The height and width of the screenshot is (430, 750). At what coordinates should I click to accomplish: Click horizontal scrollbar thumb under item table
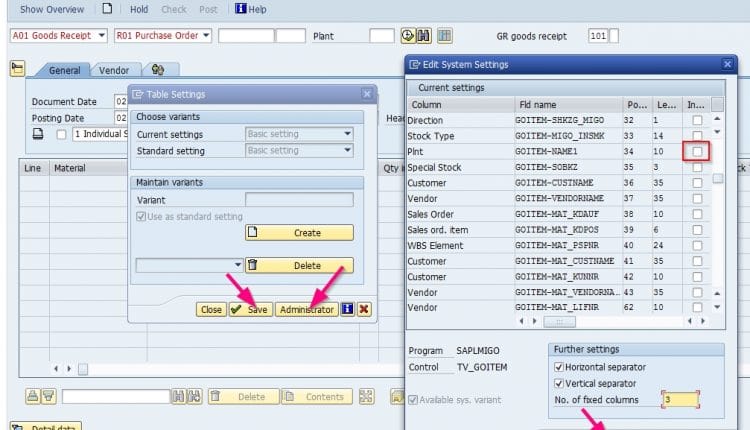click(x=83, y=369)
